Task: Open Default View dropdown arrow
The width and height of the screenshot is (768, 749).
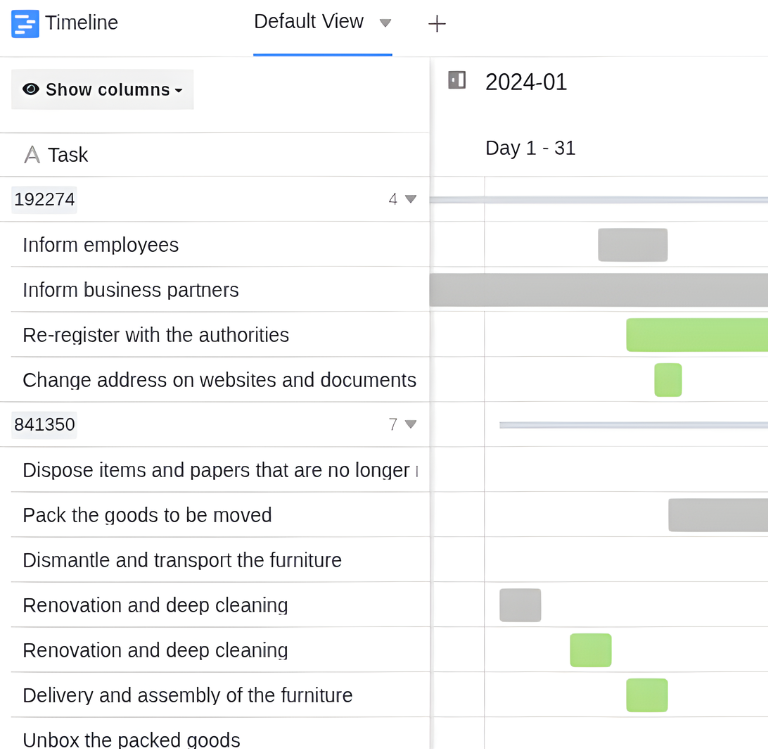Action: pos(386,23)
